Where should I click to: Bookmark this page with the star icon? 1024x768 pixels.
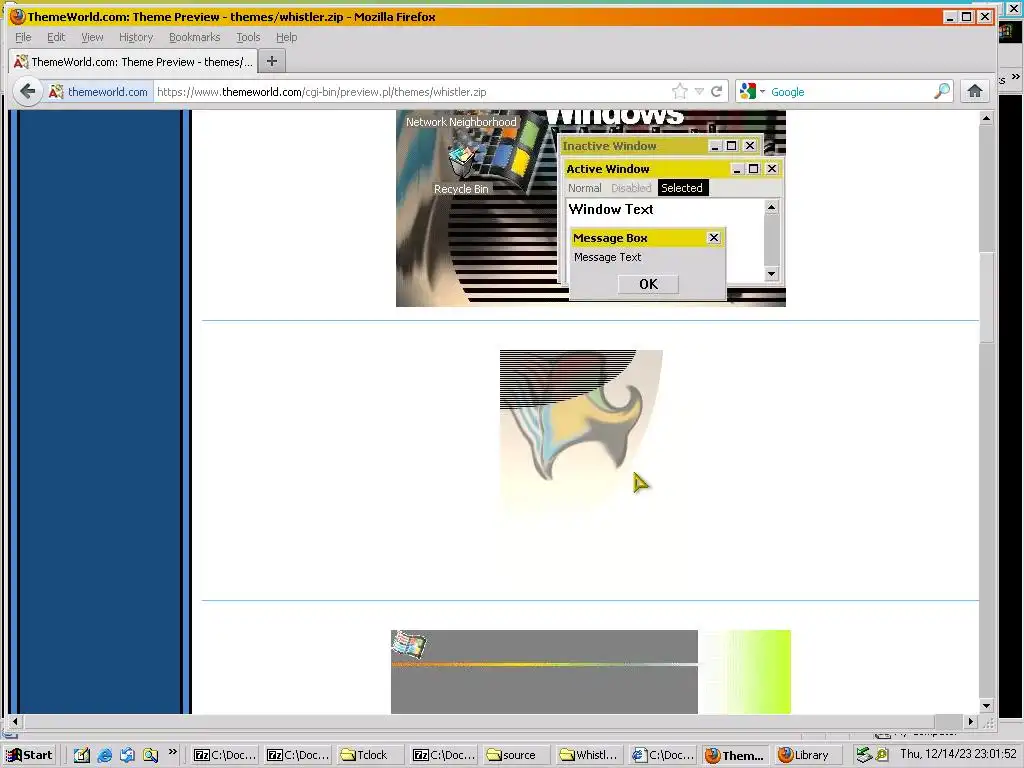point(680,91)
